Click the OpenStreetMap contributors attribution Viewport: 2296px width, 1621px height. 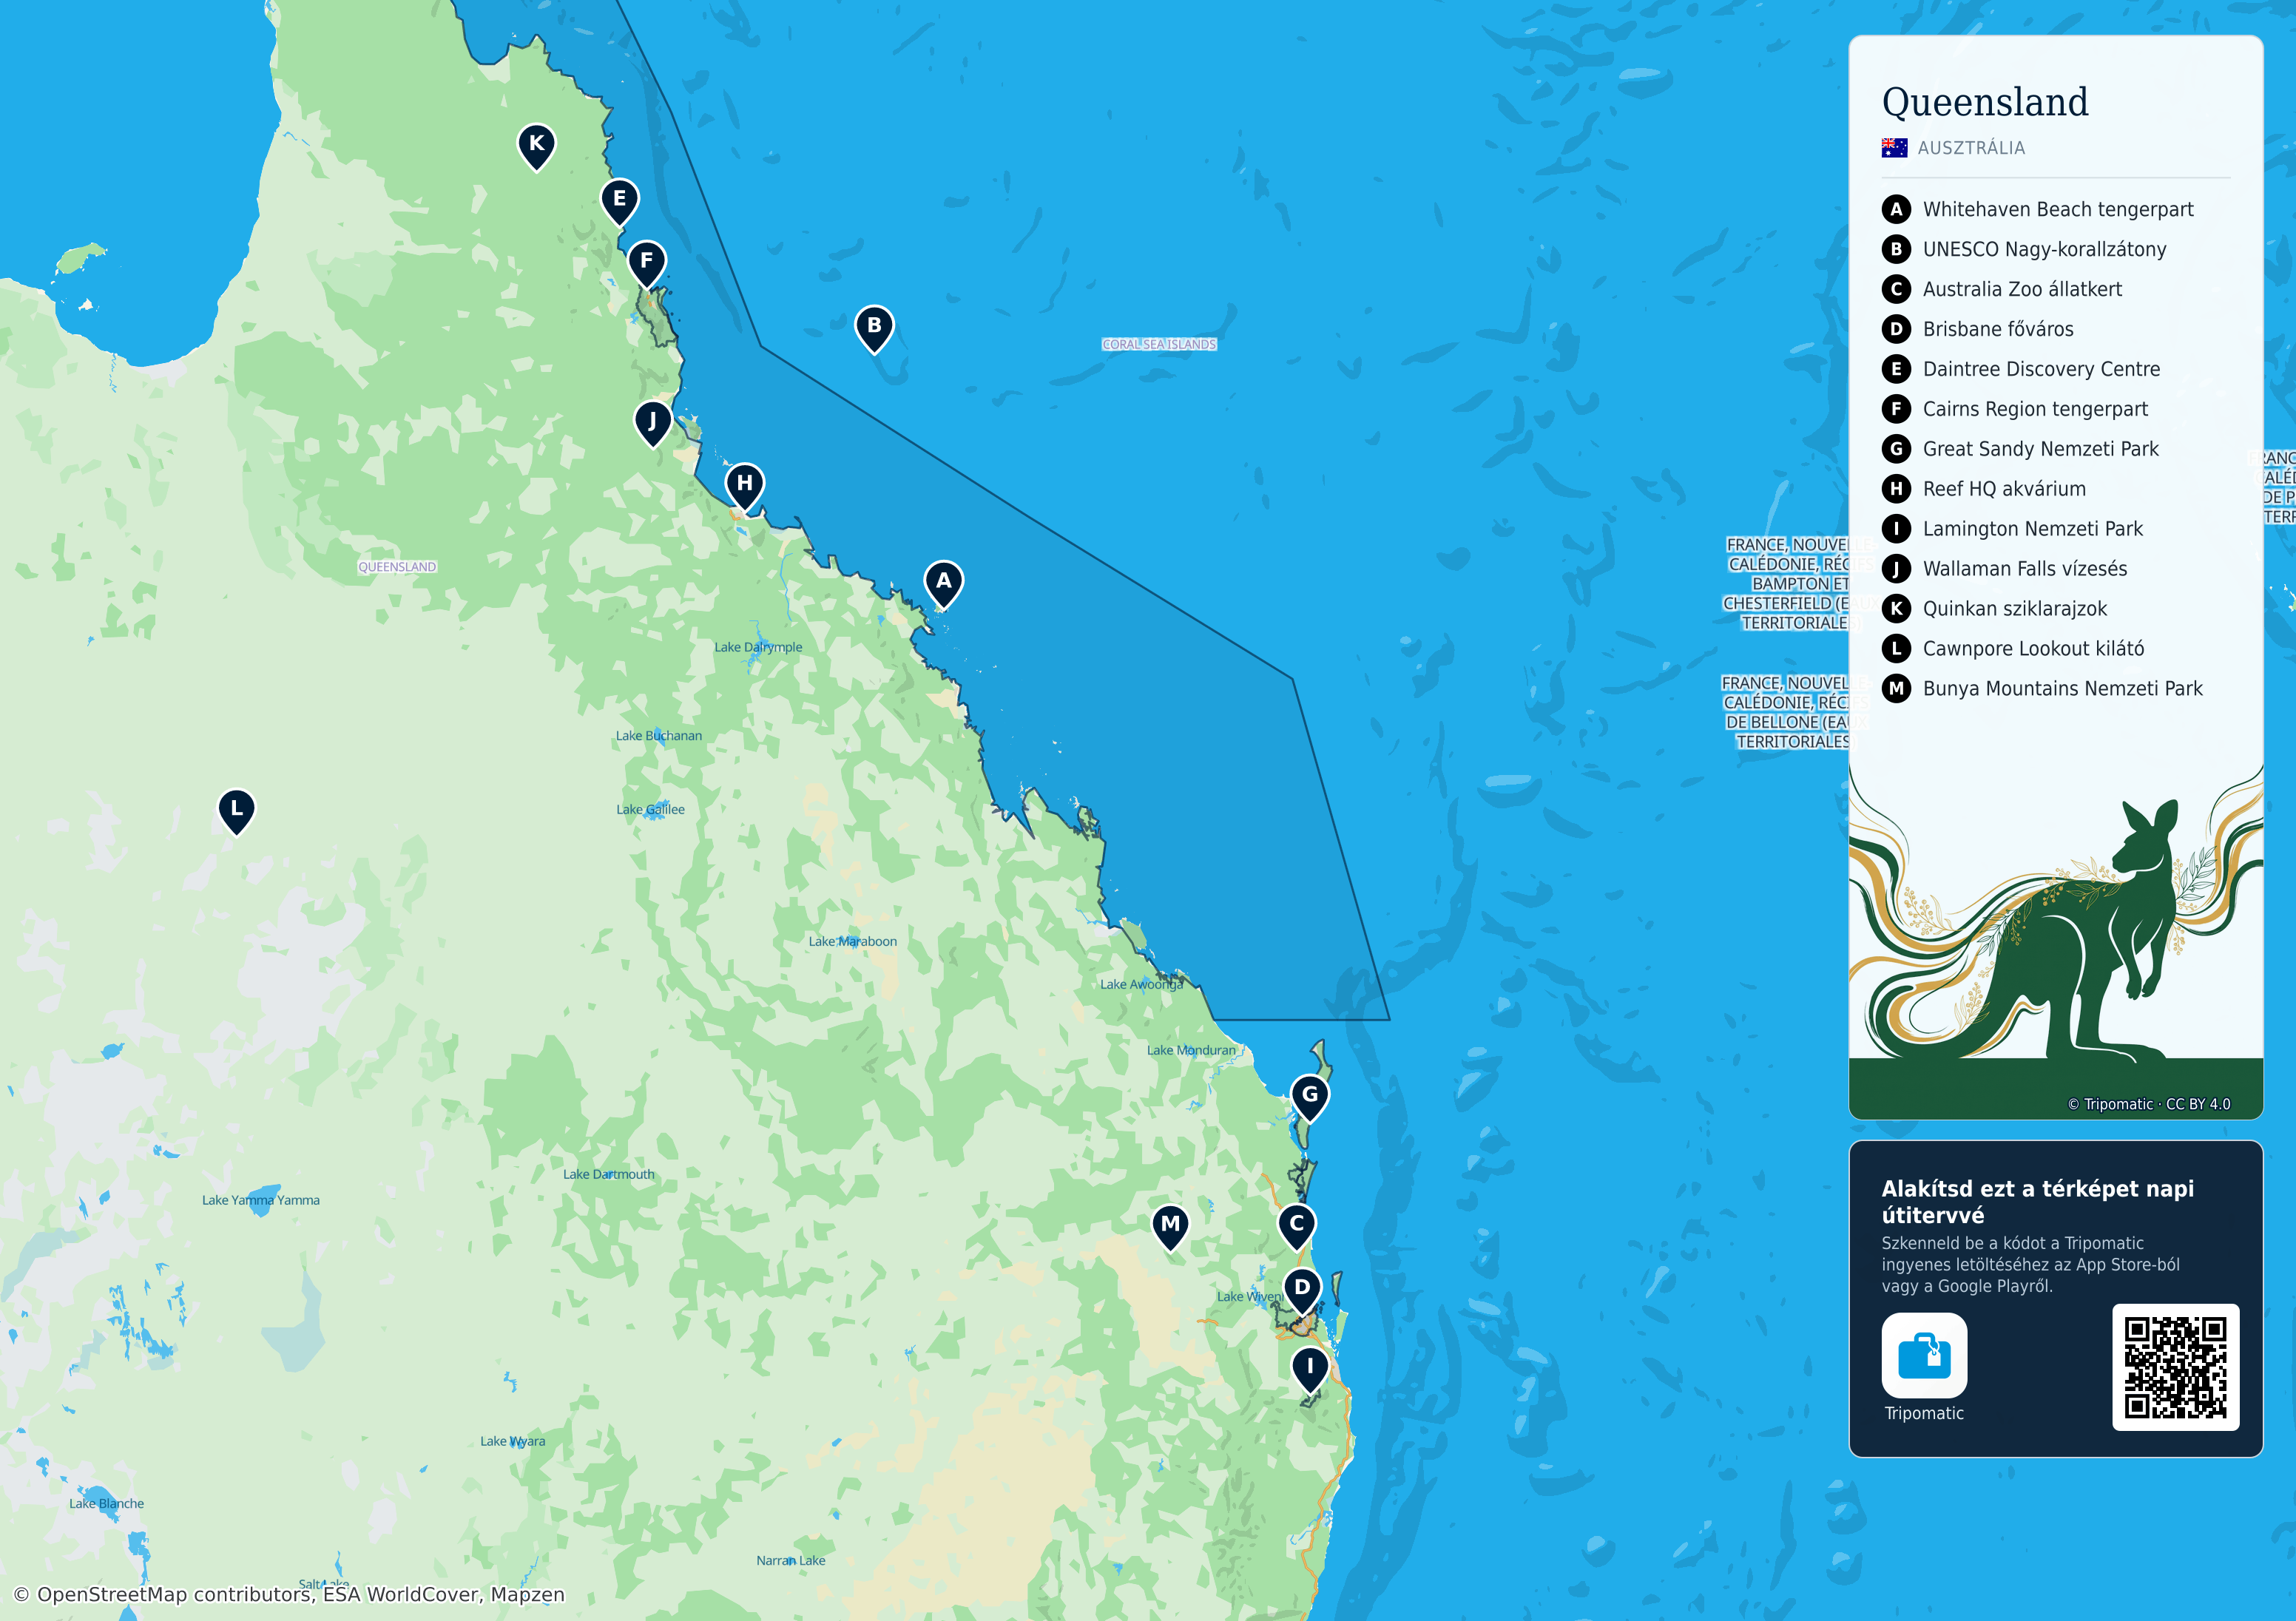289,1594
